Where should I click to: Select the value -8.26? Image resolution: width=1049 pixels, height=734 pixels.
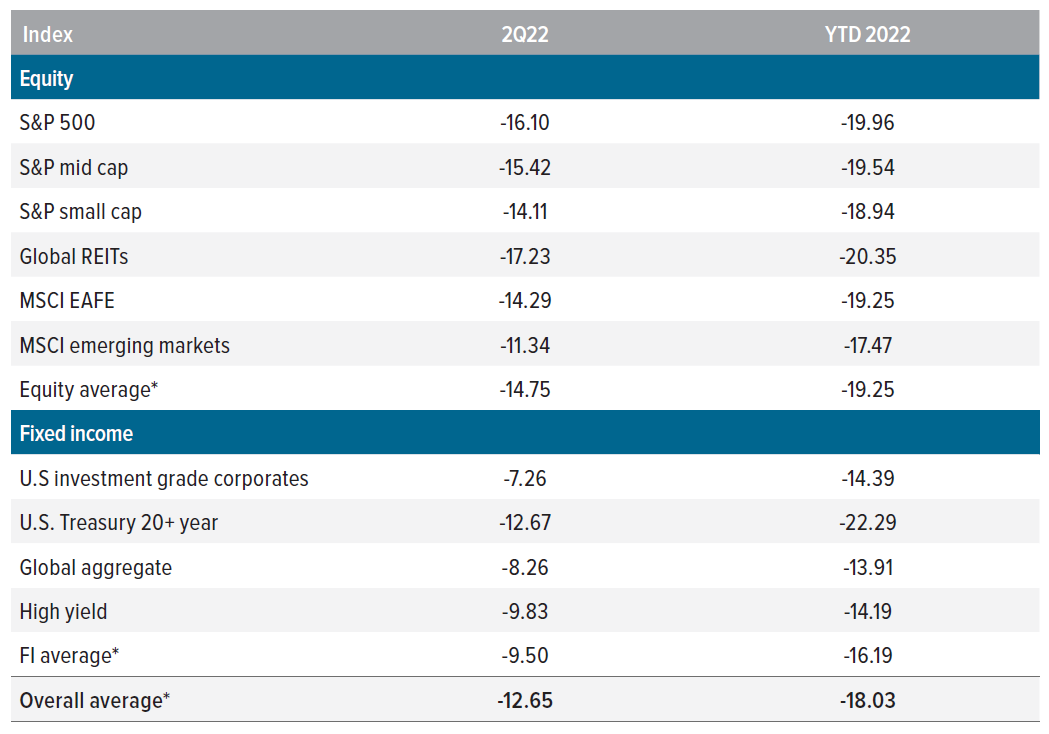pos(524,567)
